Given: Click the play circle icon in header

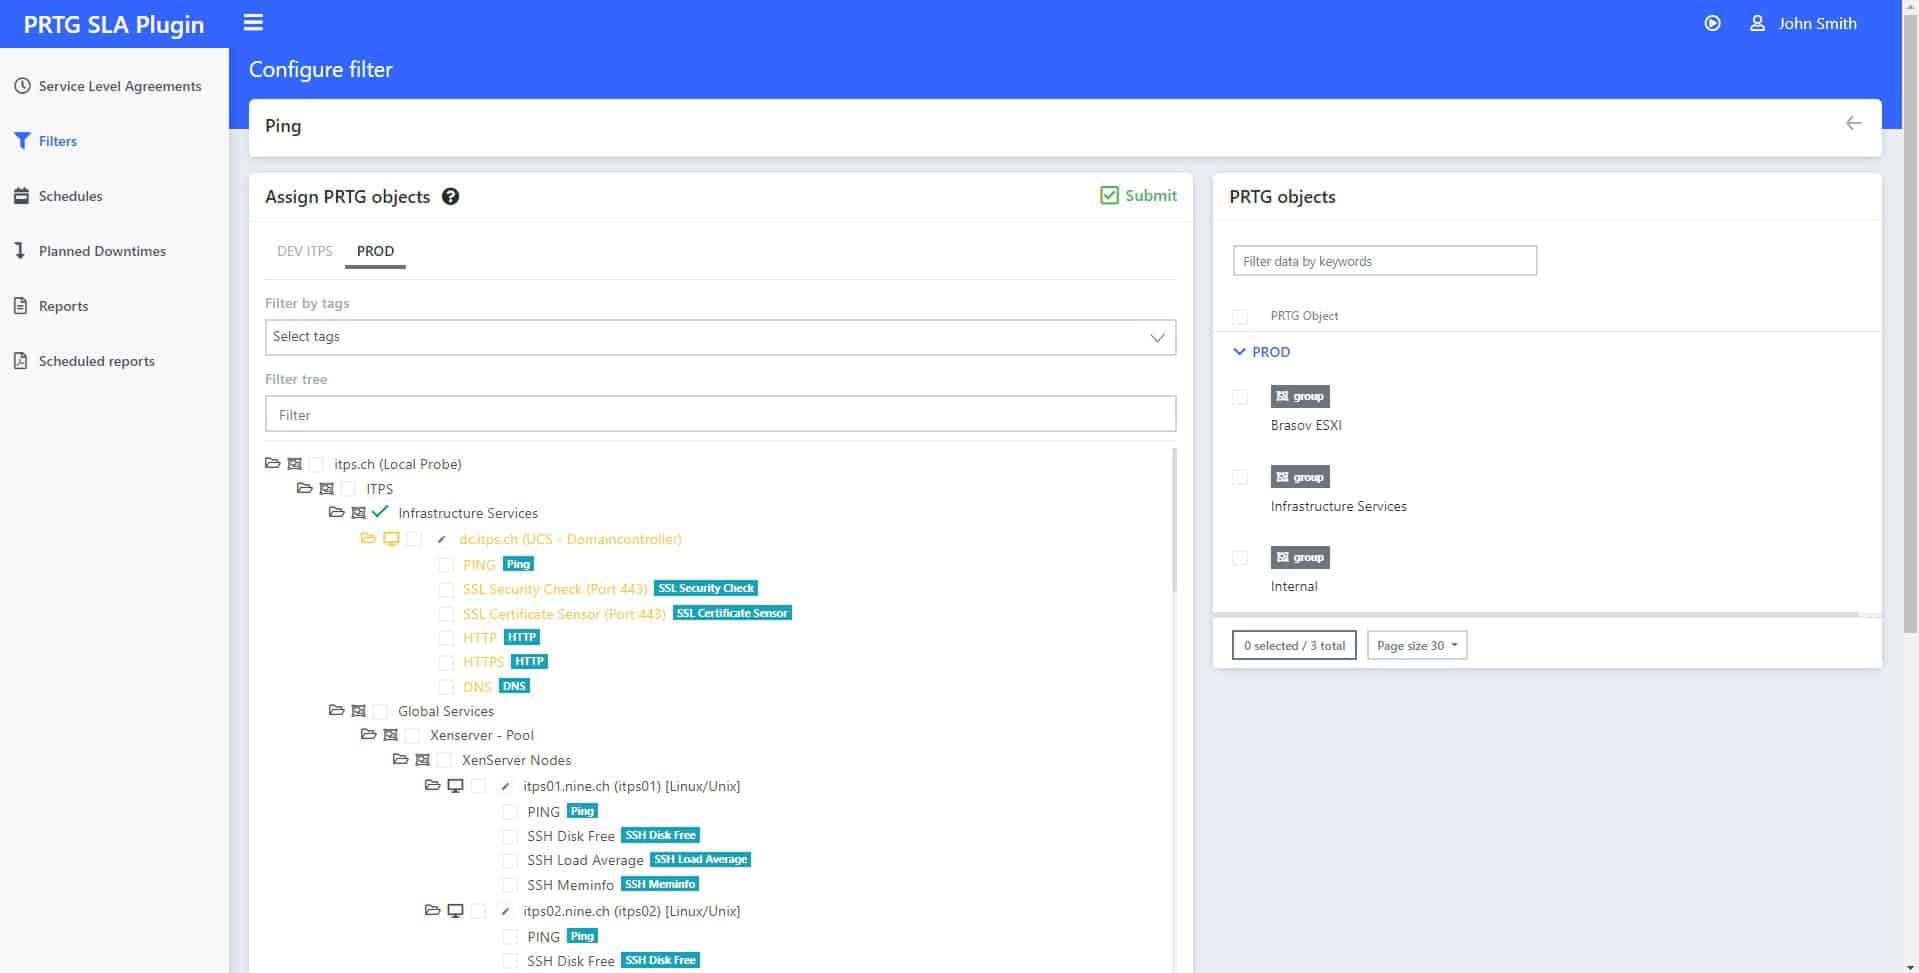Looking at the screenshot, I should pos(1712,23).
